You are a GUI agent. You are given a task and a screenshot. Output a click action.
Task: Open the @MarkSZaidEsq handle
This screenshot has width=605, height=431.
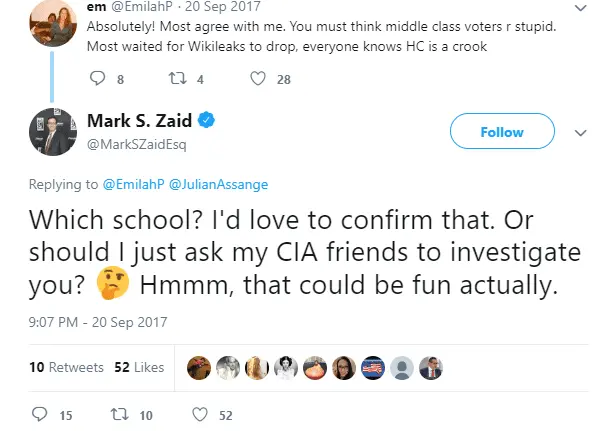pos(136,143)
